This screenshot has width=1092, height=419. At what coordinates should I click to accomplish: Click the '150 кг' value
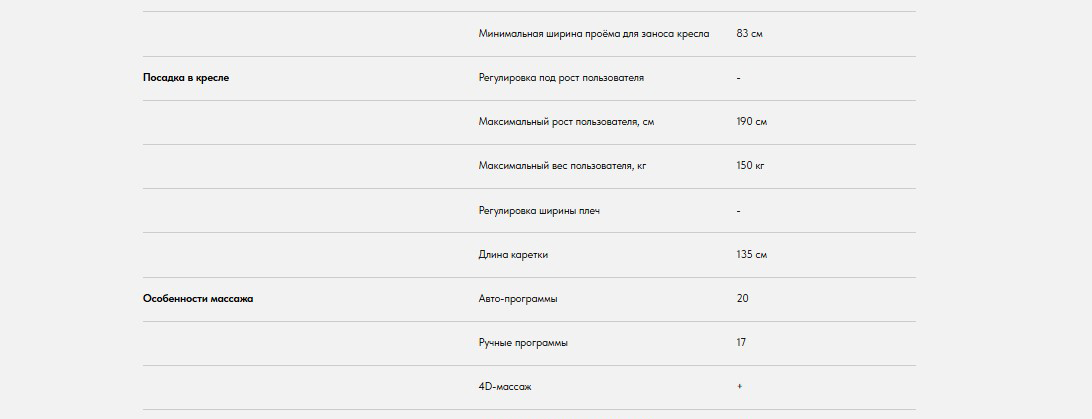click(x=750, y=166)
